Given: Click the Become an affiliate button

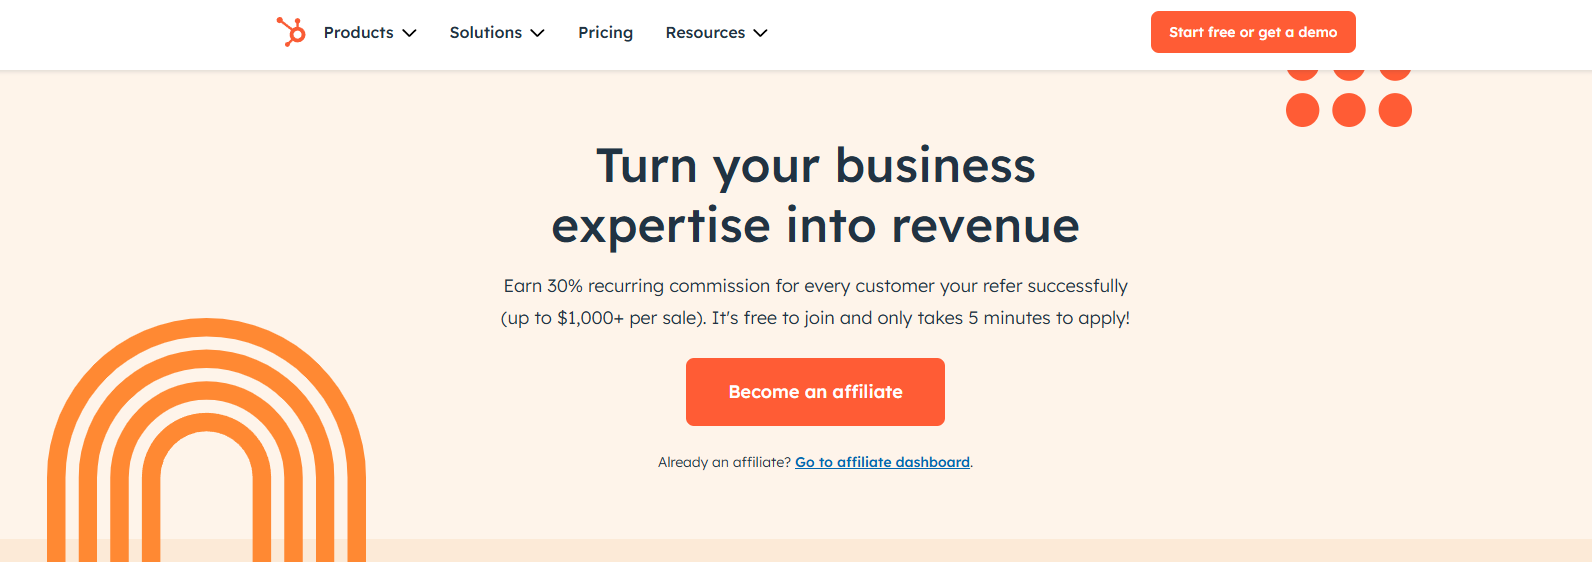Looking at the screenshot, I should pyautogui.click(x=815, y=392).
